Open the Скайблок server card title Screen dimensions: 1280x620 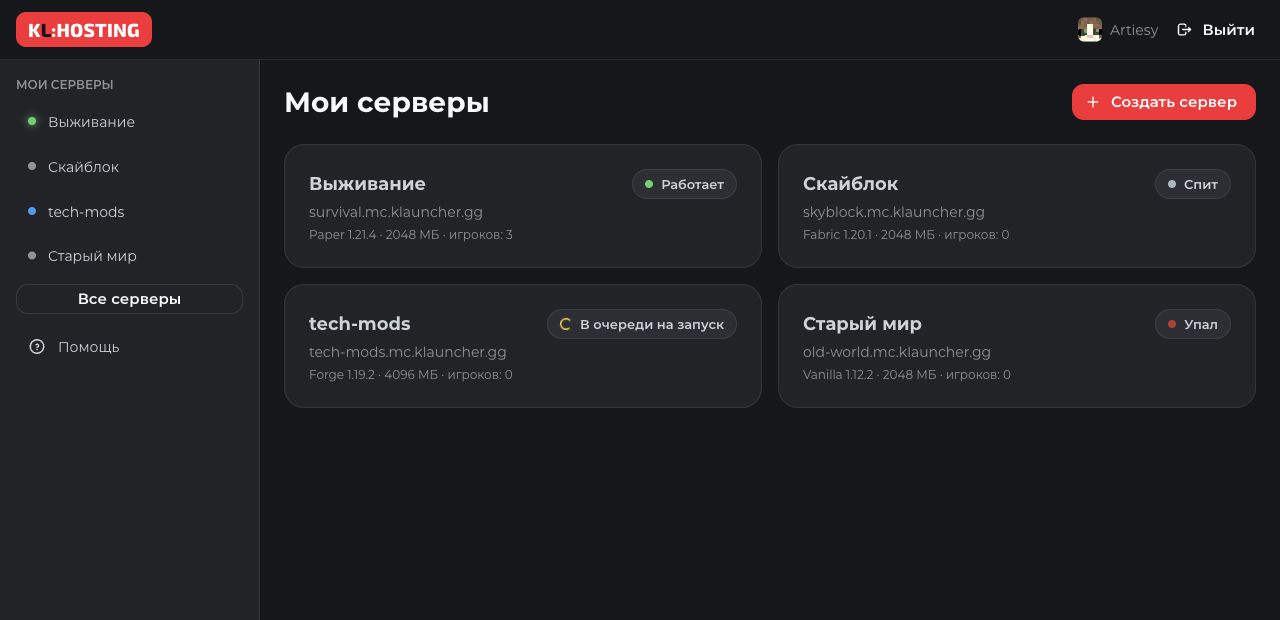(850, 184)
